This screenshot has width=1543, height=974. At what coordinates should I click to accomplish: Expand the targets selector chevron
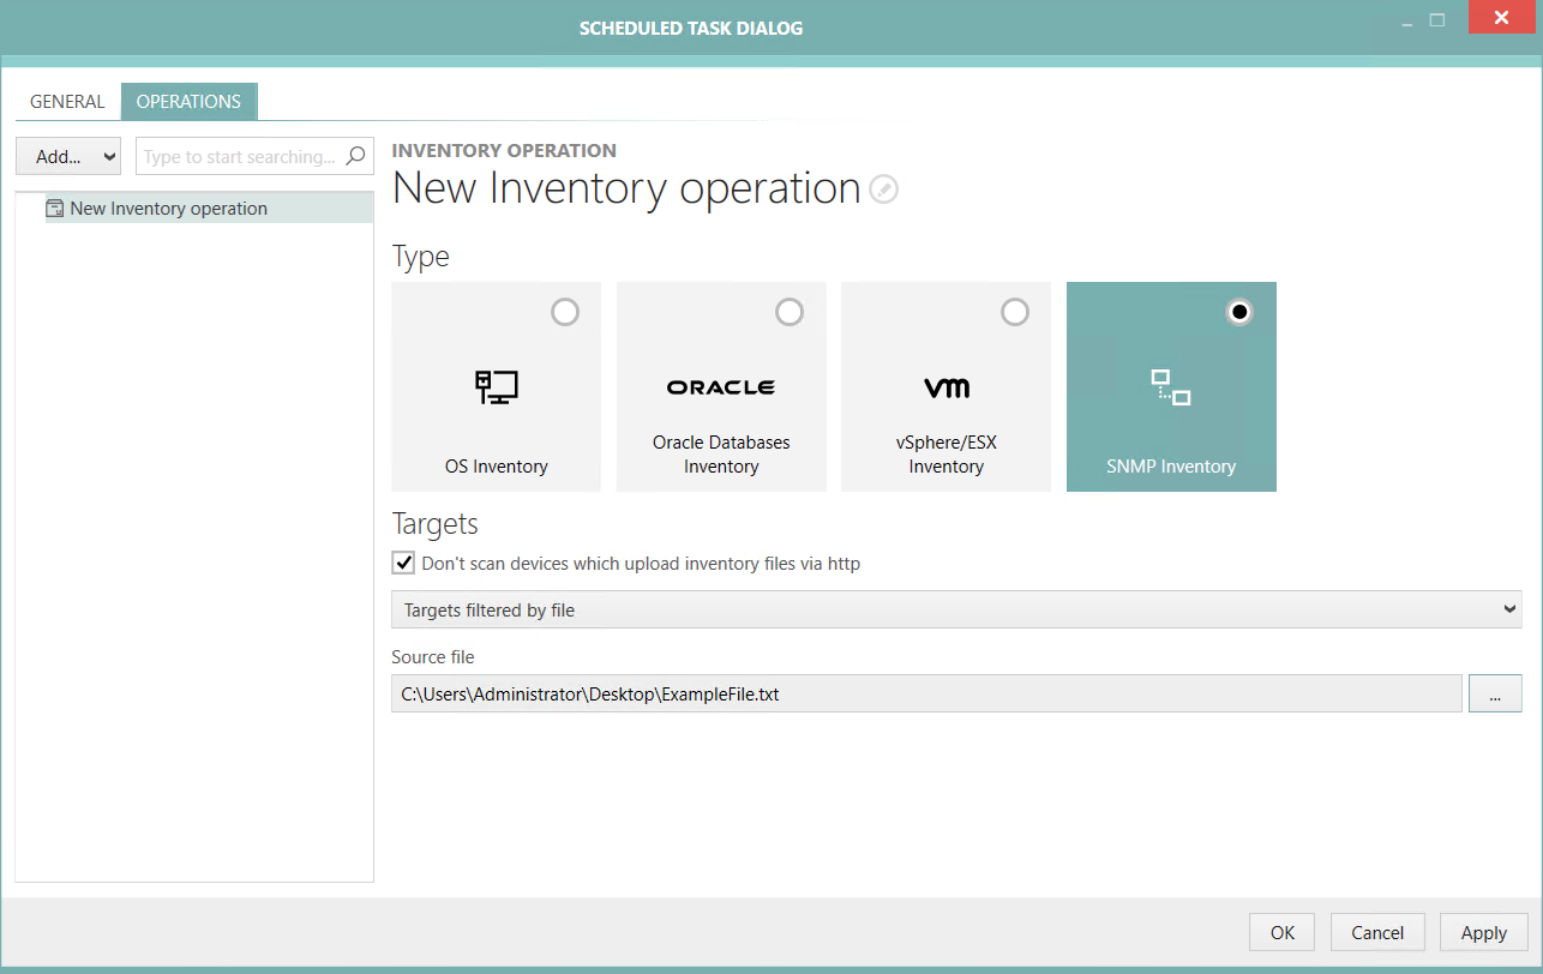tap(1510, 609)
